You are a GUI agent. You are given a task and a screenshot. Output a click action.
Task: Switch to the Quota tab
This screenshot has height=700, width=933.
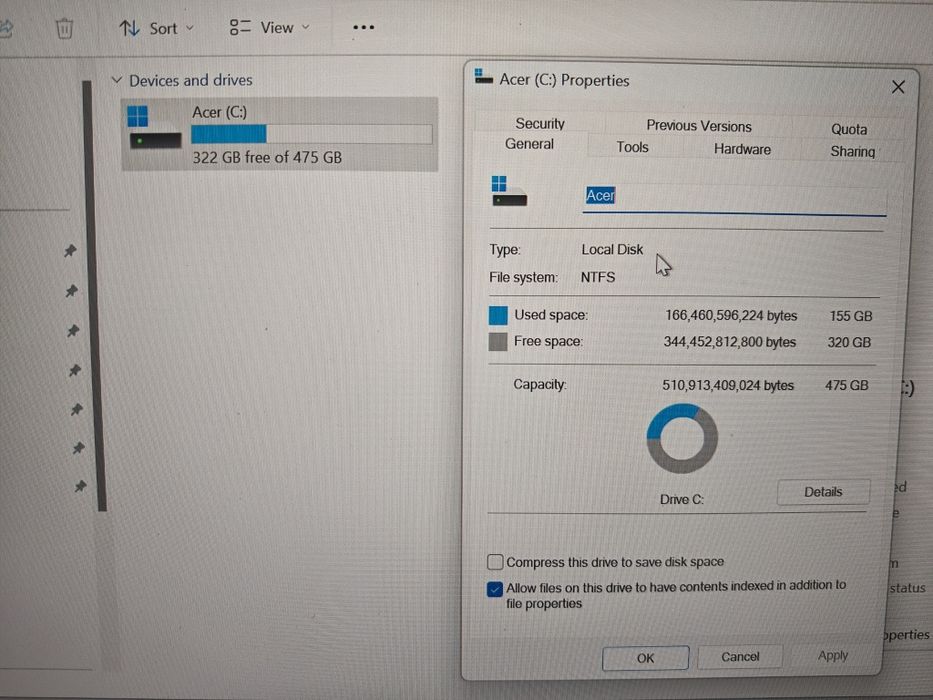849,129
